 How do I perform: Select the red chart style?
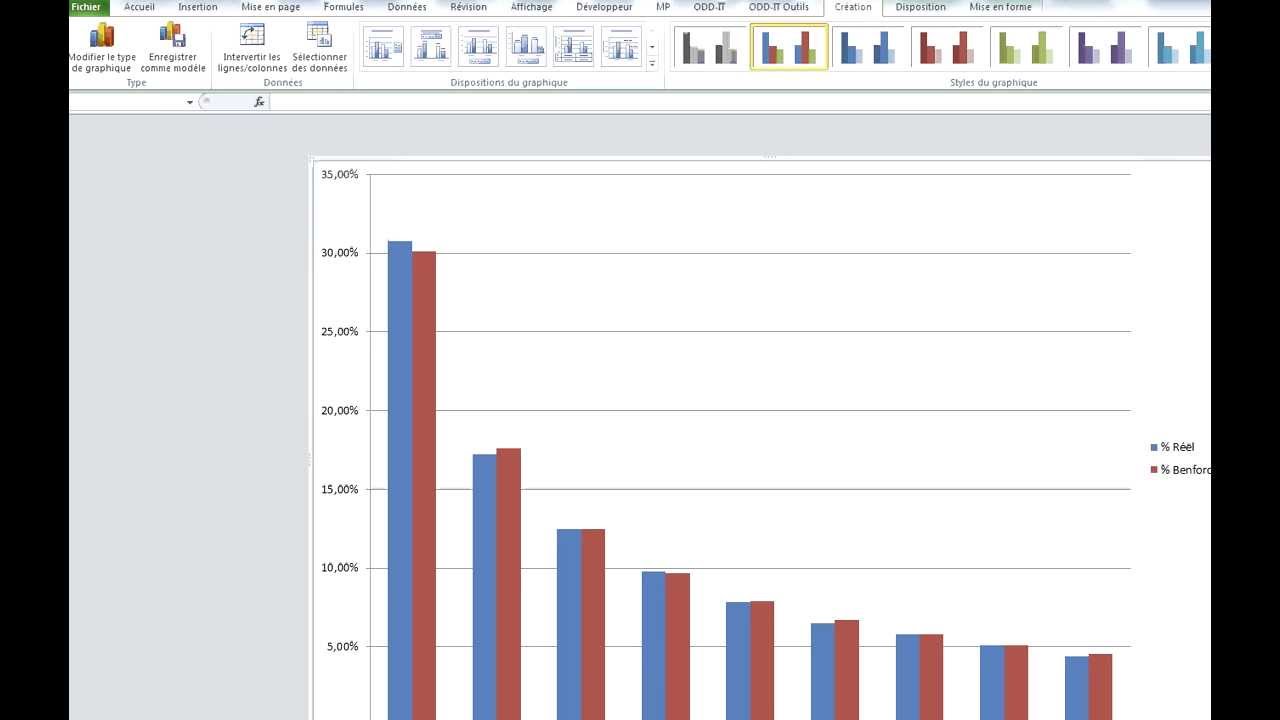[x=948, y=47]
